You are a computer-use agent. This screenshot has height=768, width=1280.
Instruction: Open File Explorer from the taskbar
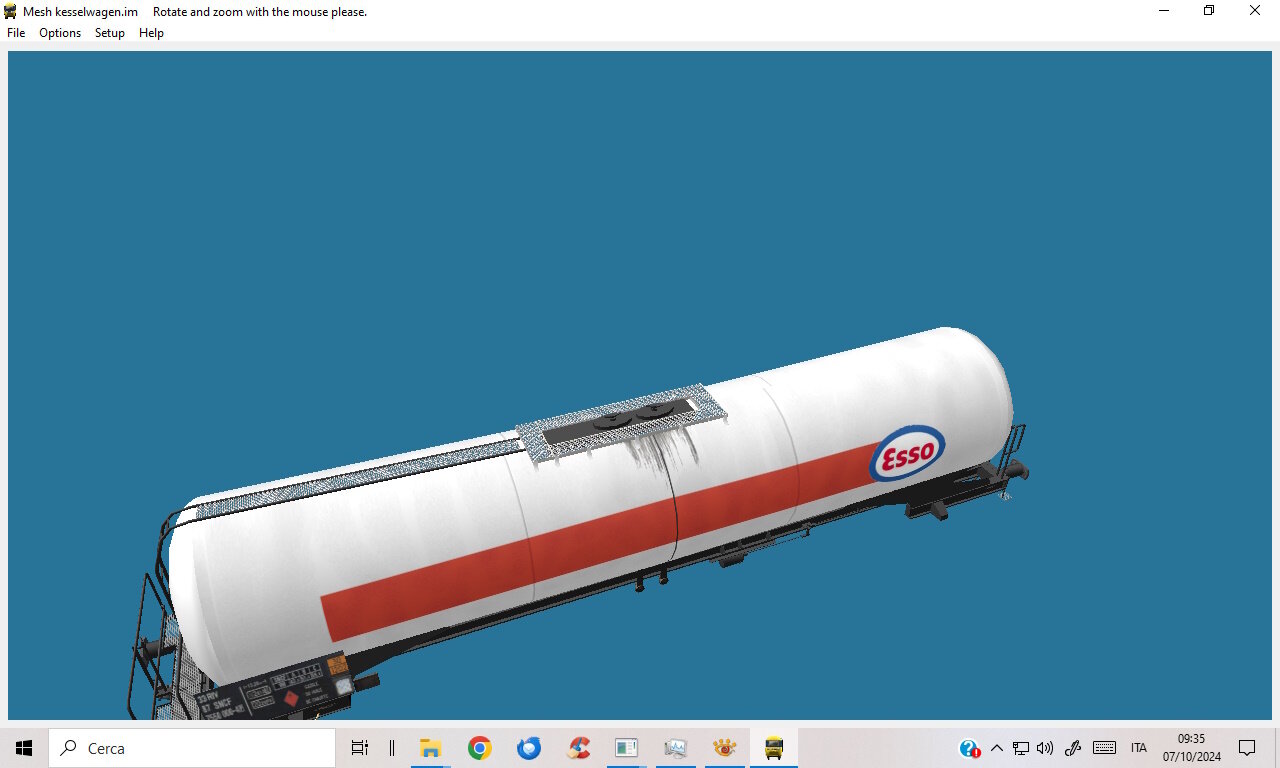coord(430,748)
